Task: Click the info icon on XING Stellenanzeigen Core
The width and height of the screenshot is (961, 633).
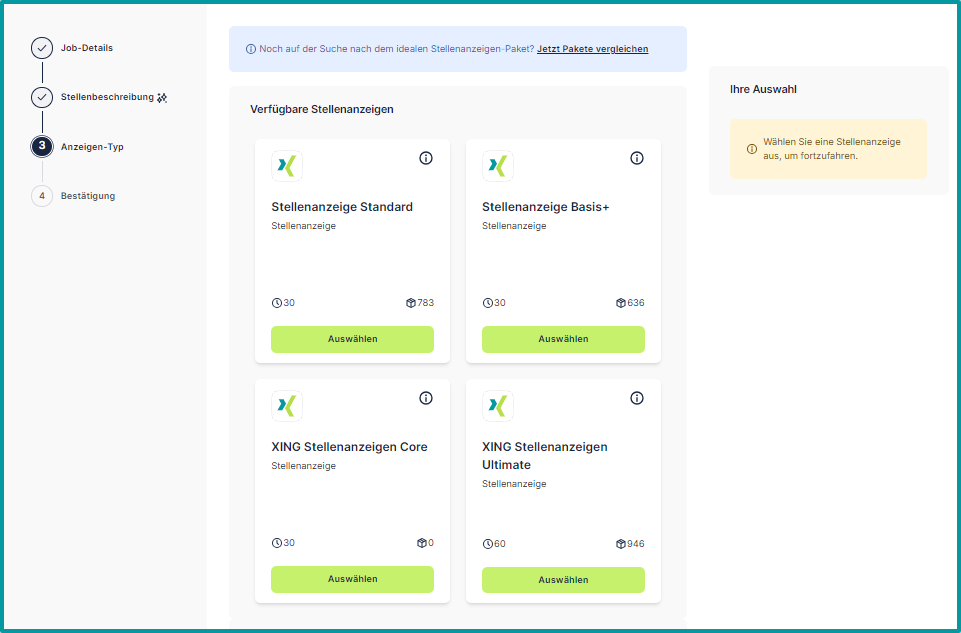Action: [x=426, y=398]
